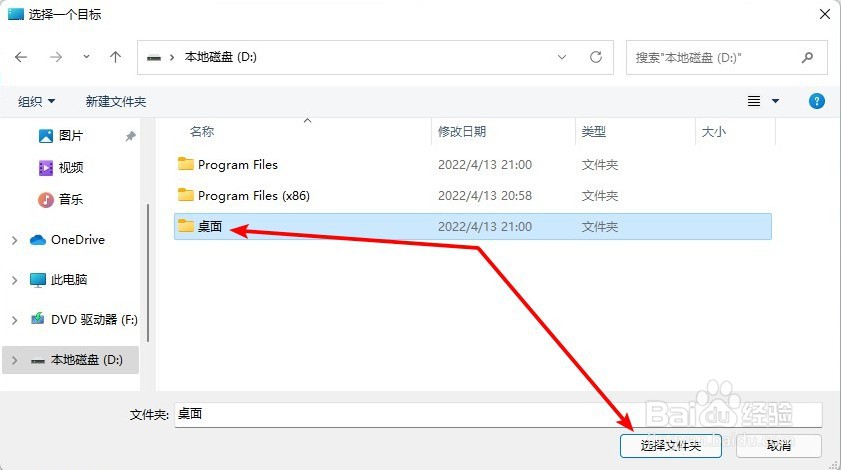Screen dimensions: 841x470
Task: Click 新建文件夹 in the toolbar
Action: [x=116, y=101]
